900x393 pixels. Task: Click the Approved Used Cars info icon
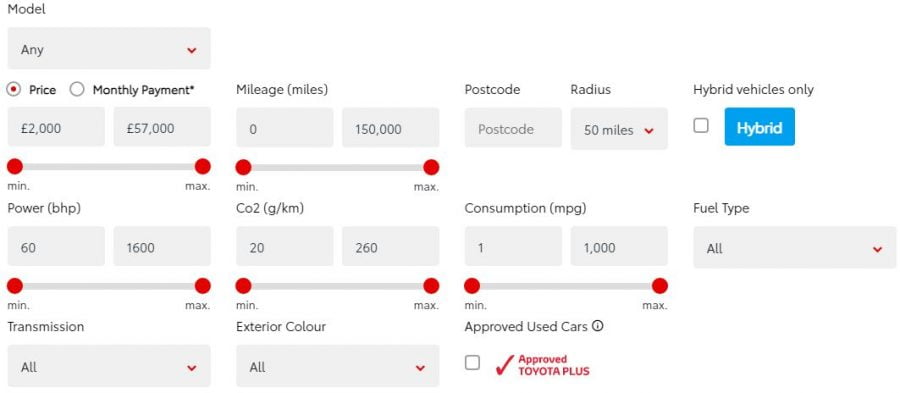pyautogui.click(x=598, y=326)
